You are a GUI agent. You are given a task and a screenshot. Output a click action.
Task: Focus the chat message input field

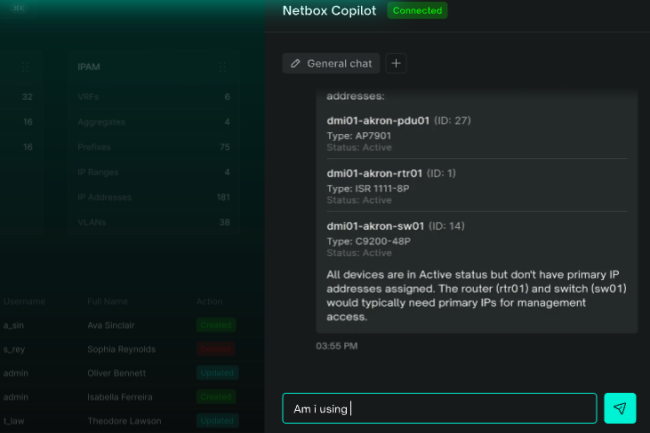[x=438, y=408]
